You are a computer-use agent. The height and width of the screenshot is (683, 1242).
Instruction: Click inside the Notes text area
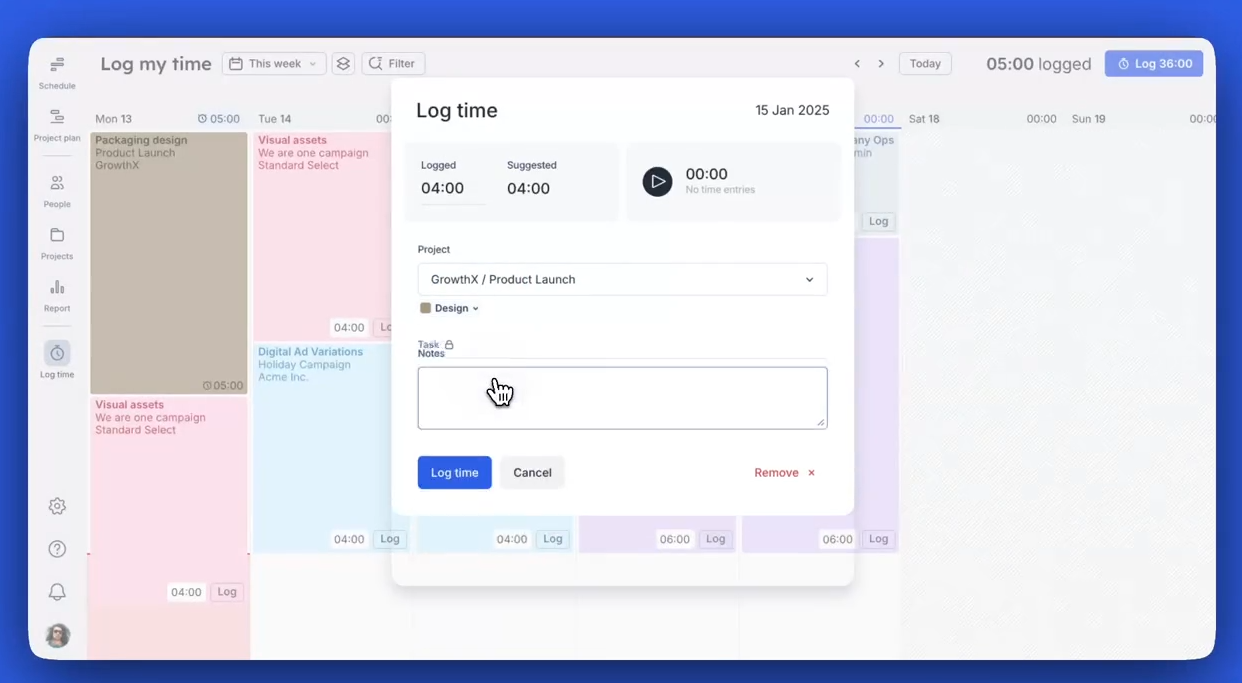622,398
